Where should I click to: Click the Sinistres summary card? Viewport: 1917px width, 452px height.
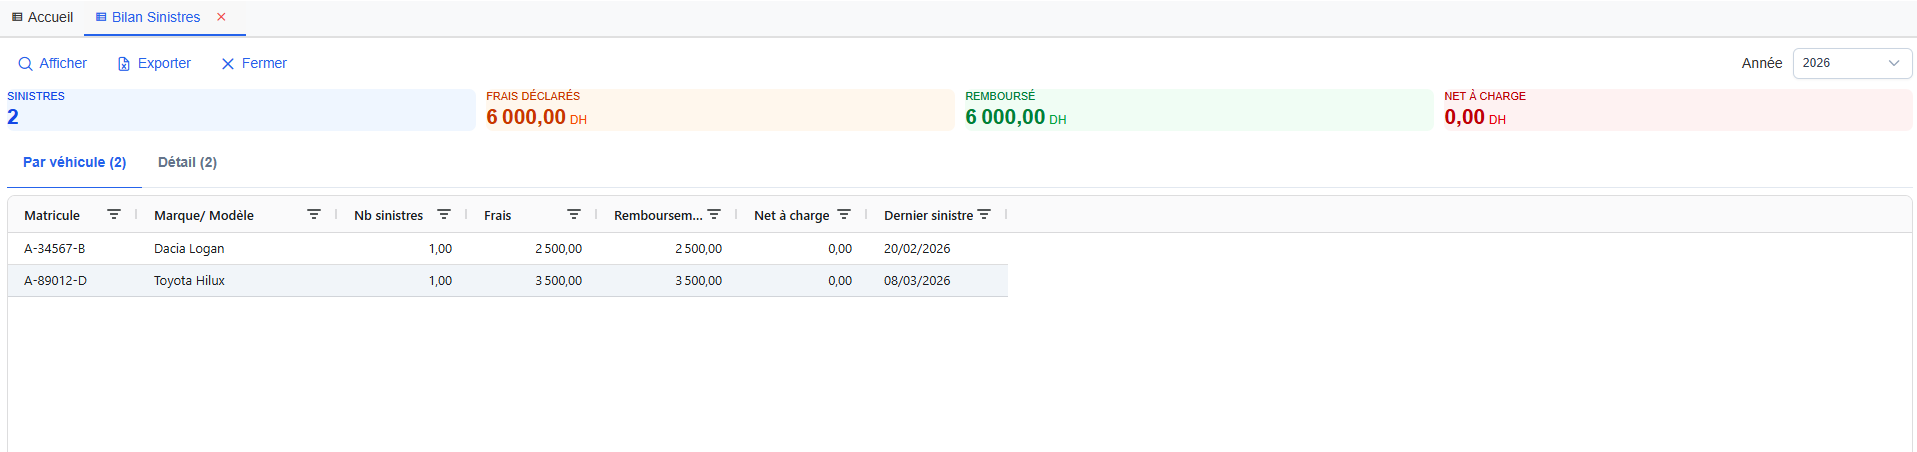tap(240, 110)
